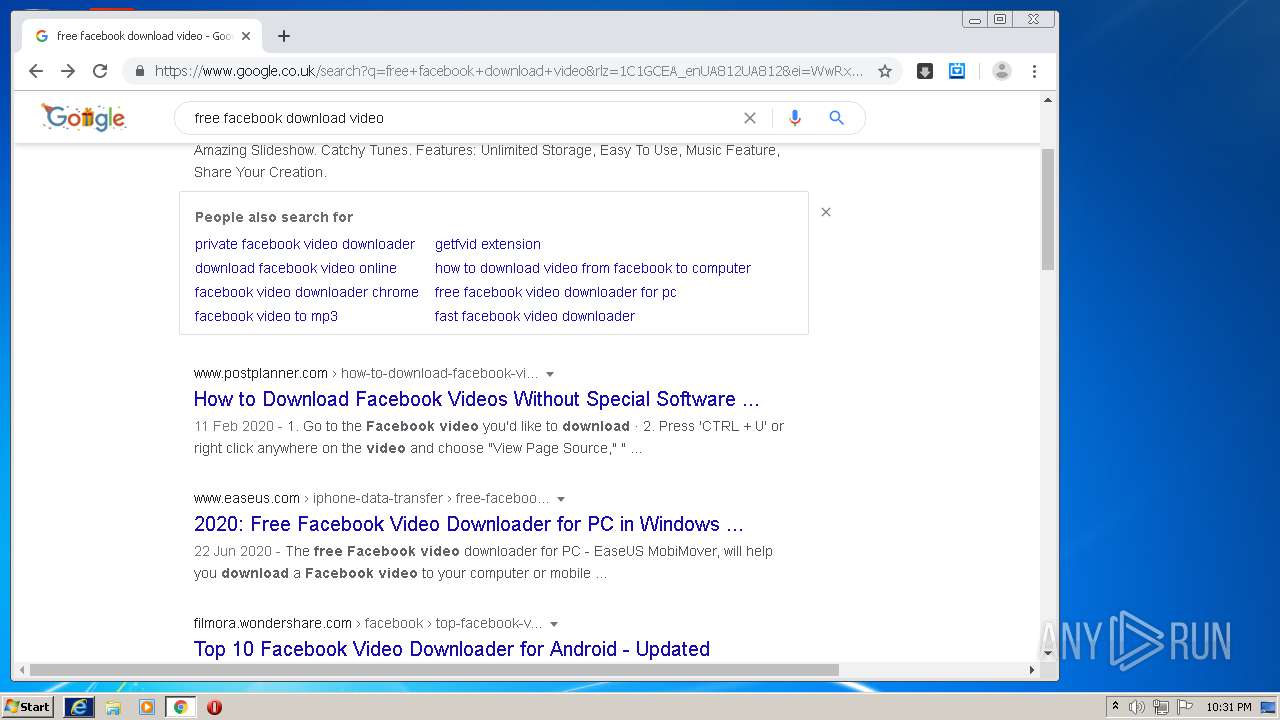Bookmark this page with star icon
1280x720 pixels.
click(x=884, y=71)
